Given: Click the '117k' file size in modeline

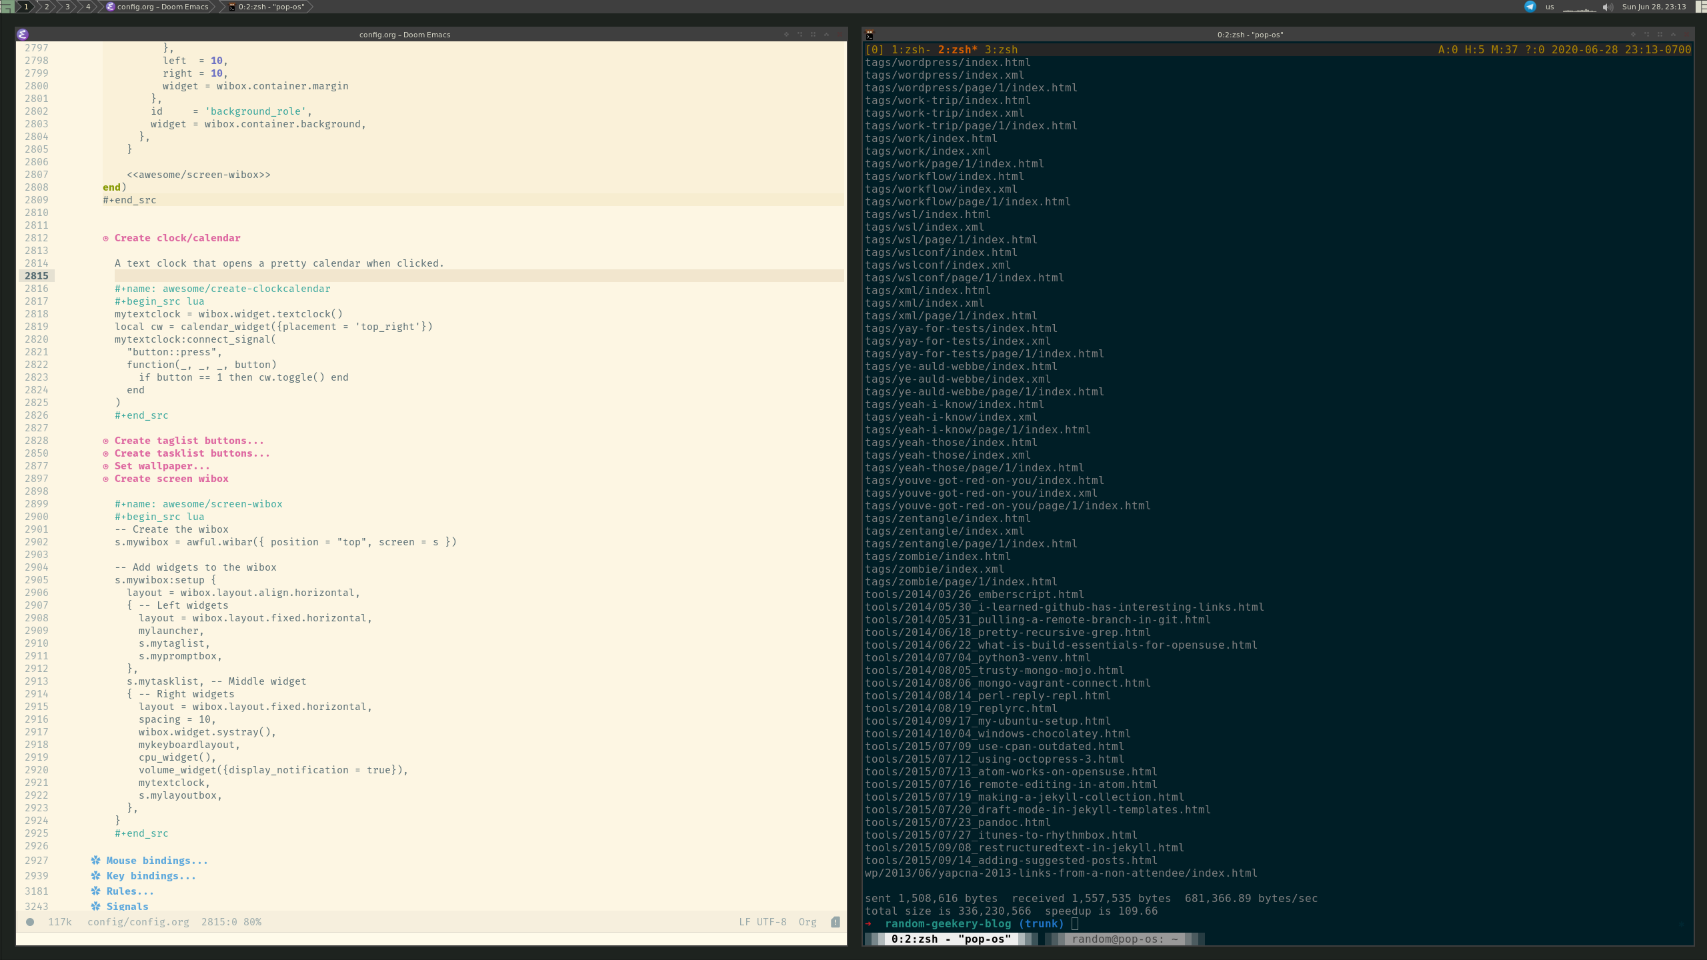Looking at the screenshot, I should click(60, 922).
